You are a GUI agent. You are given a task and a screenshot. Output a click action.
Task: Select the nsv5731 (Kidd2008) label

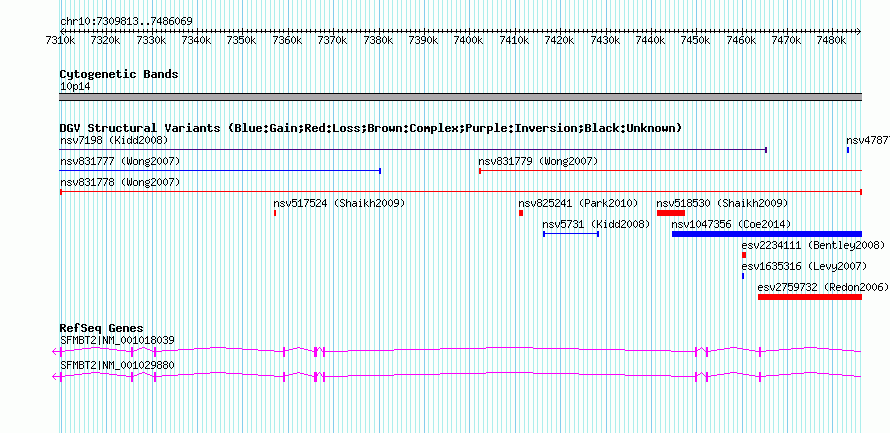[596, 224]
